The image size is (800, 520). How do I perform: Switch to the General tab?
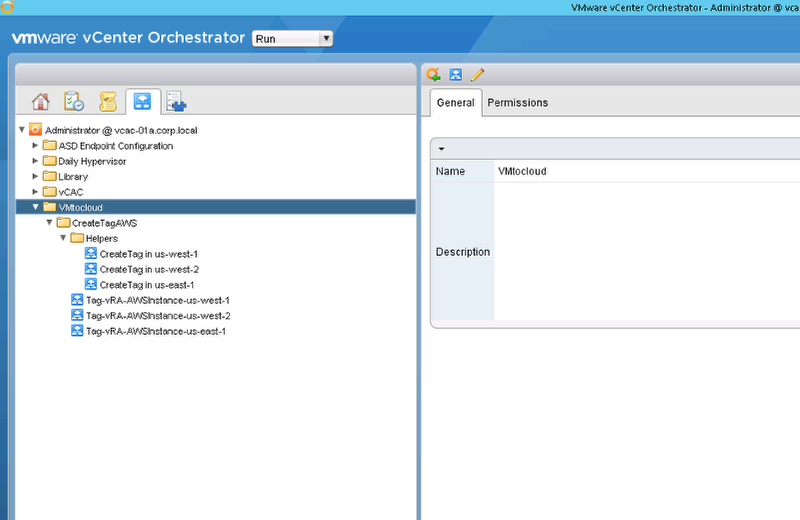456,103
